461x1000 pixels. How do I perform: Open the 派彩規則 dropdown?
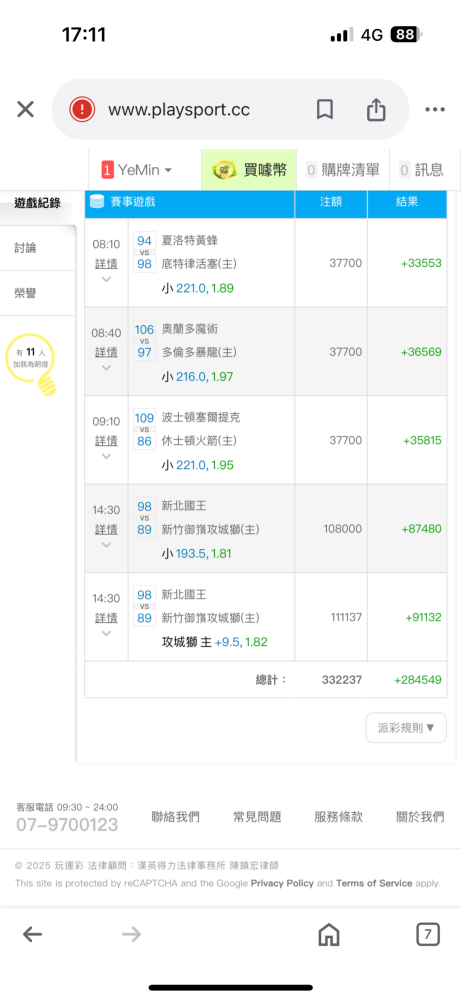tap(406, 728)
